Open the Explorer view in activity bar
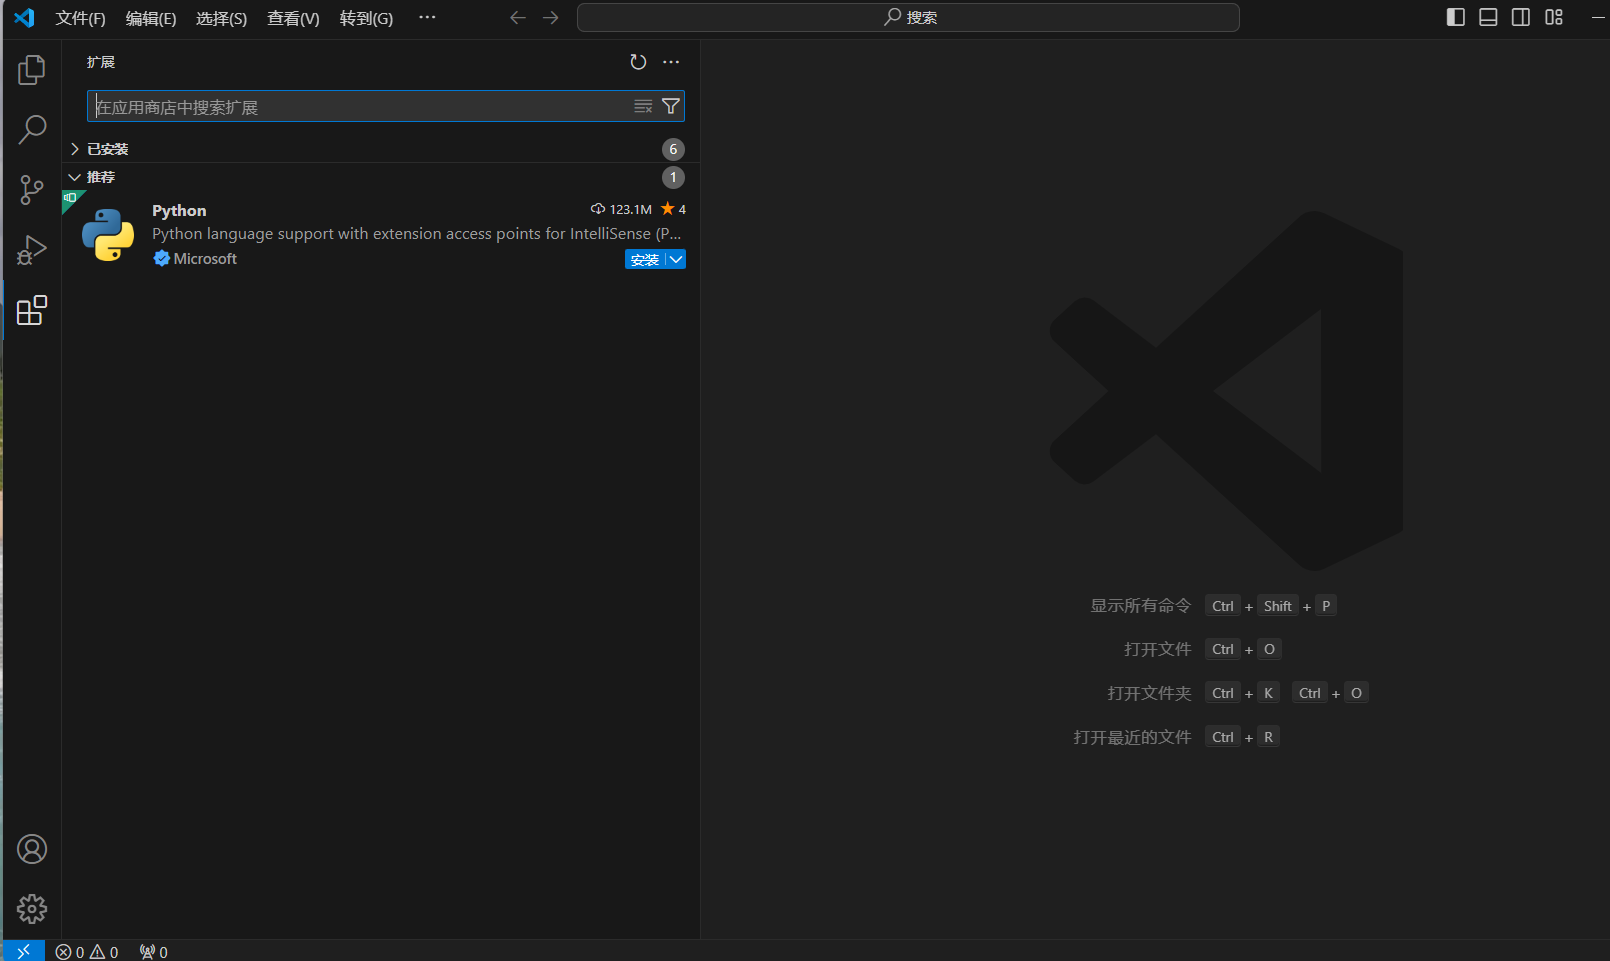The image size is (1610, 961). click(x=32, y=70)
